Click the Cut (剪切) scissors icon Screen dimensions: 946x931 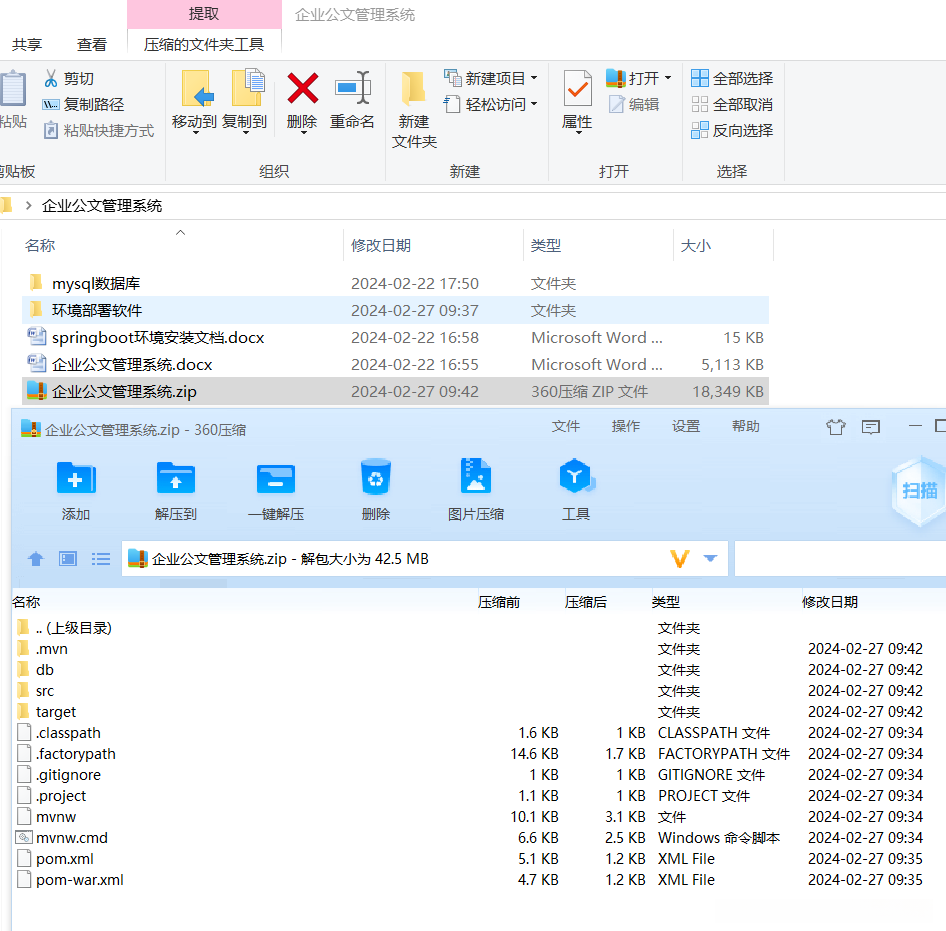51,78
